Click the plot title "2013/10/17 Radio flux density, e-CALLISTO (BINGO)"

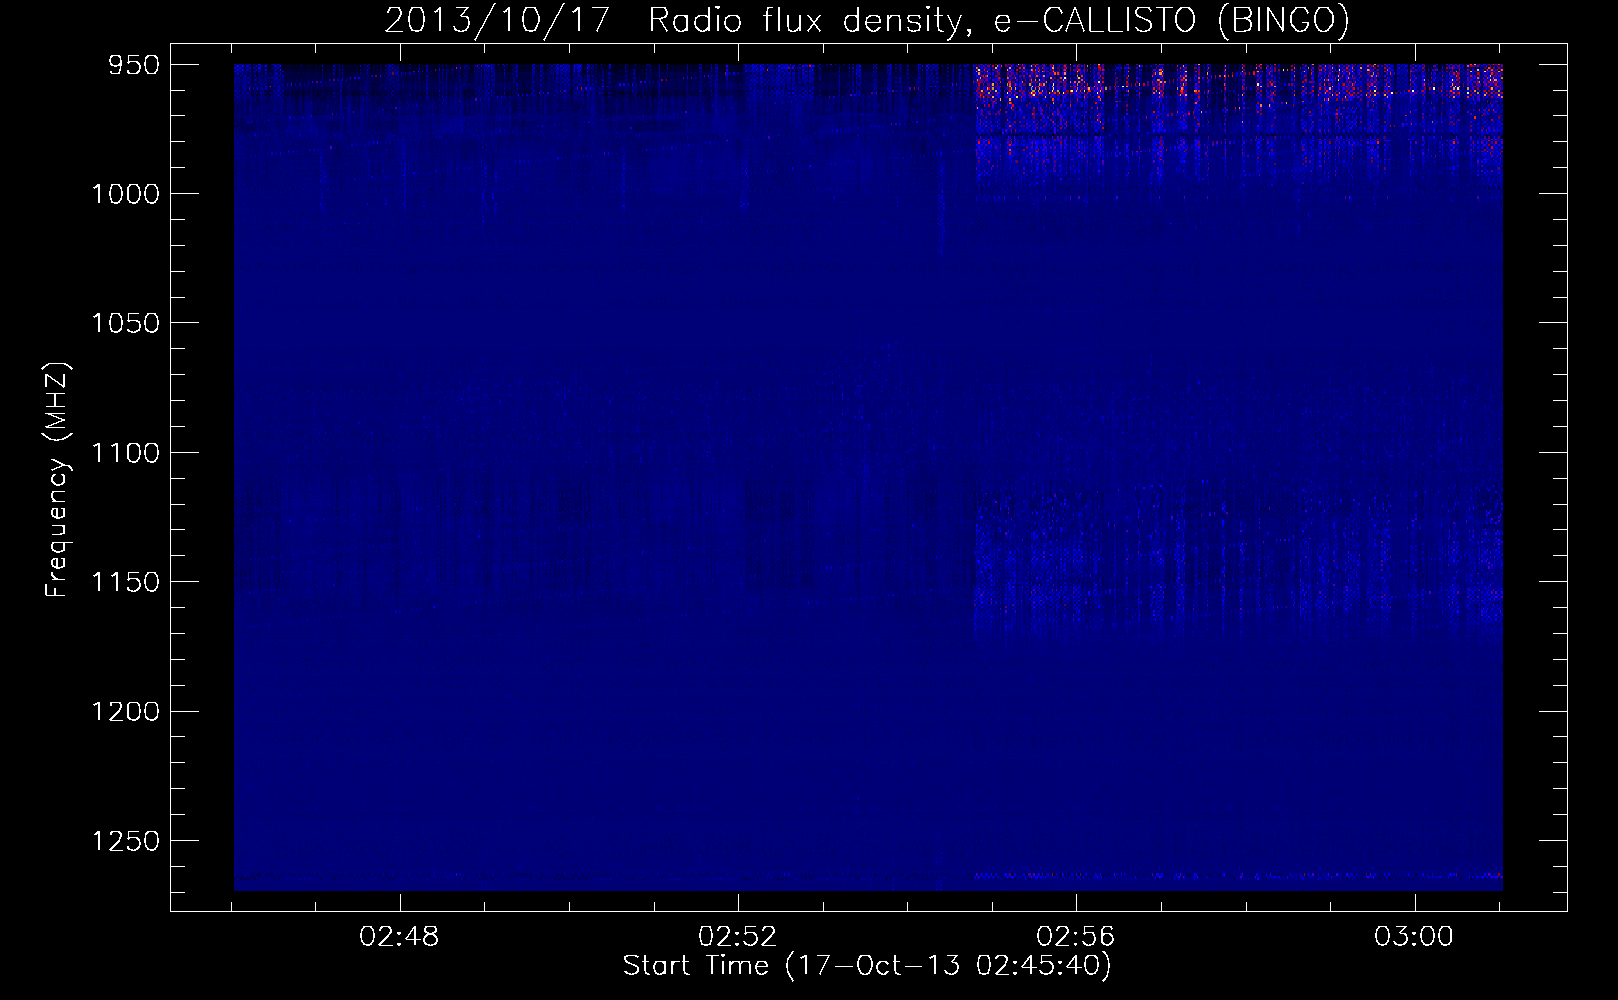(x=867, y=21)
